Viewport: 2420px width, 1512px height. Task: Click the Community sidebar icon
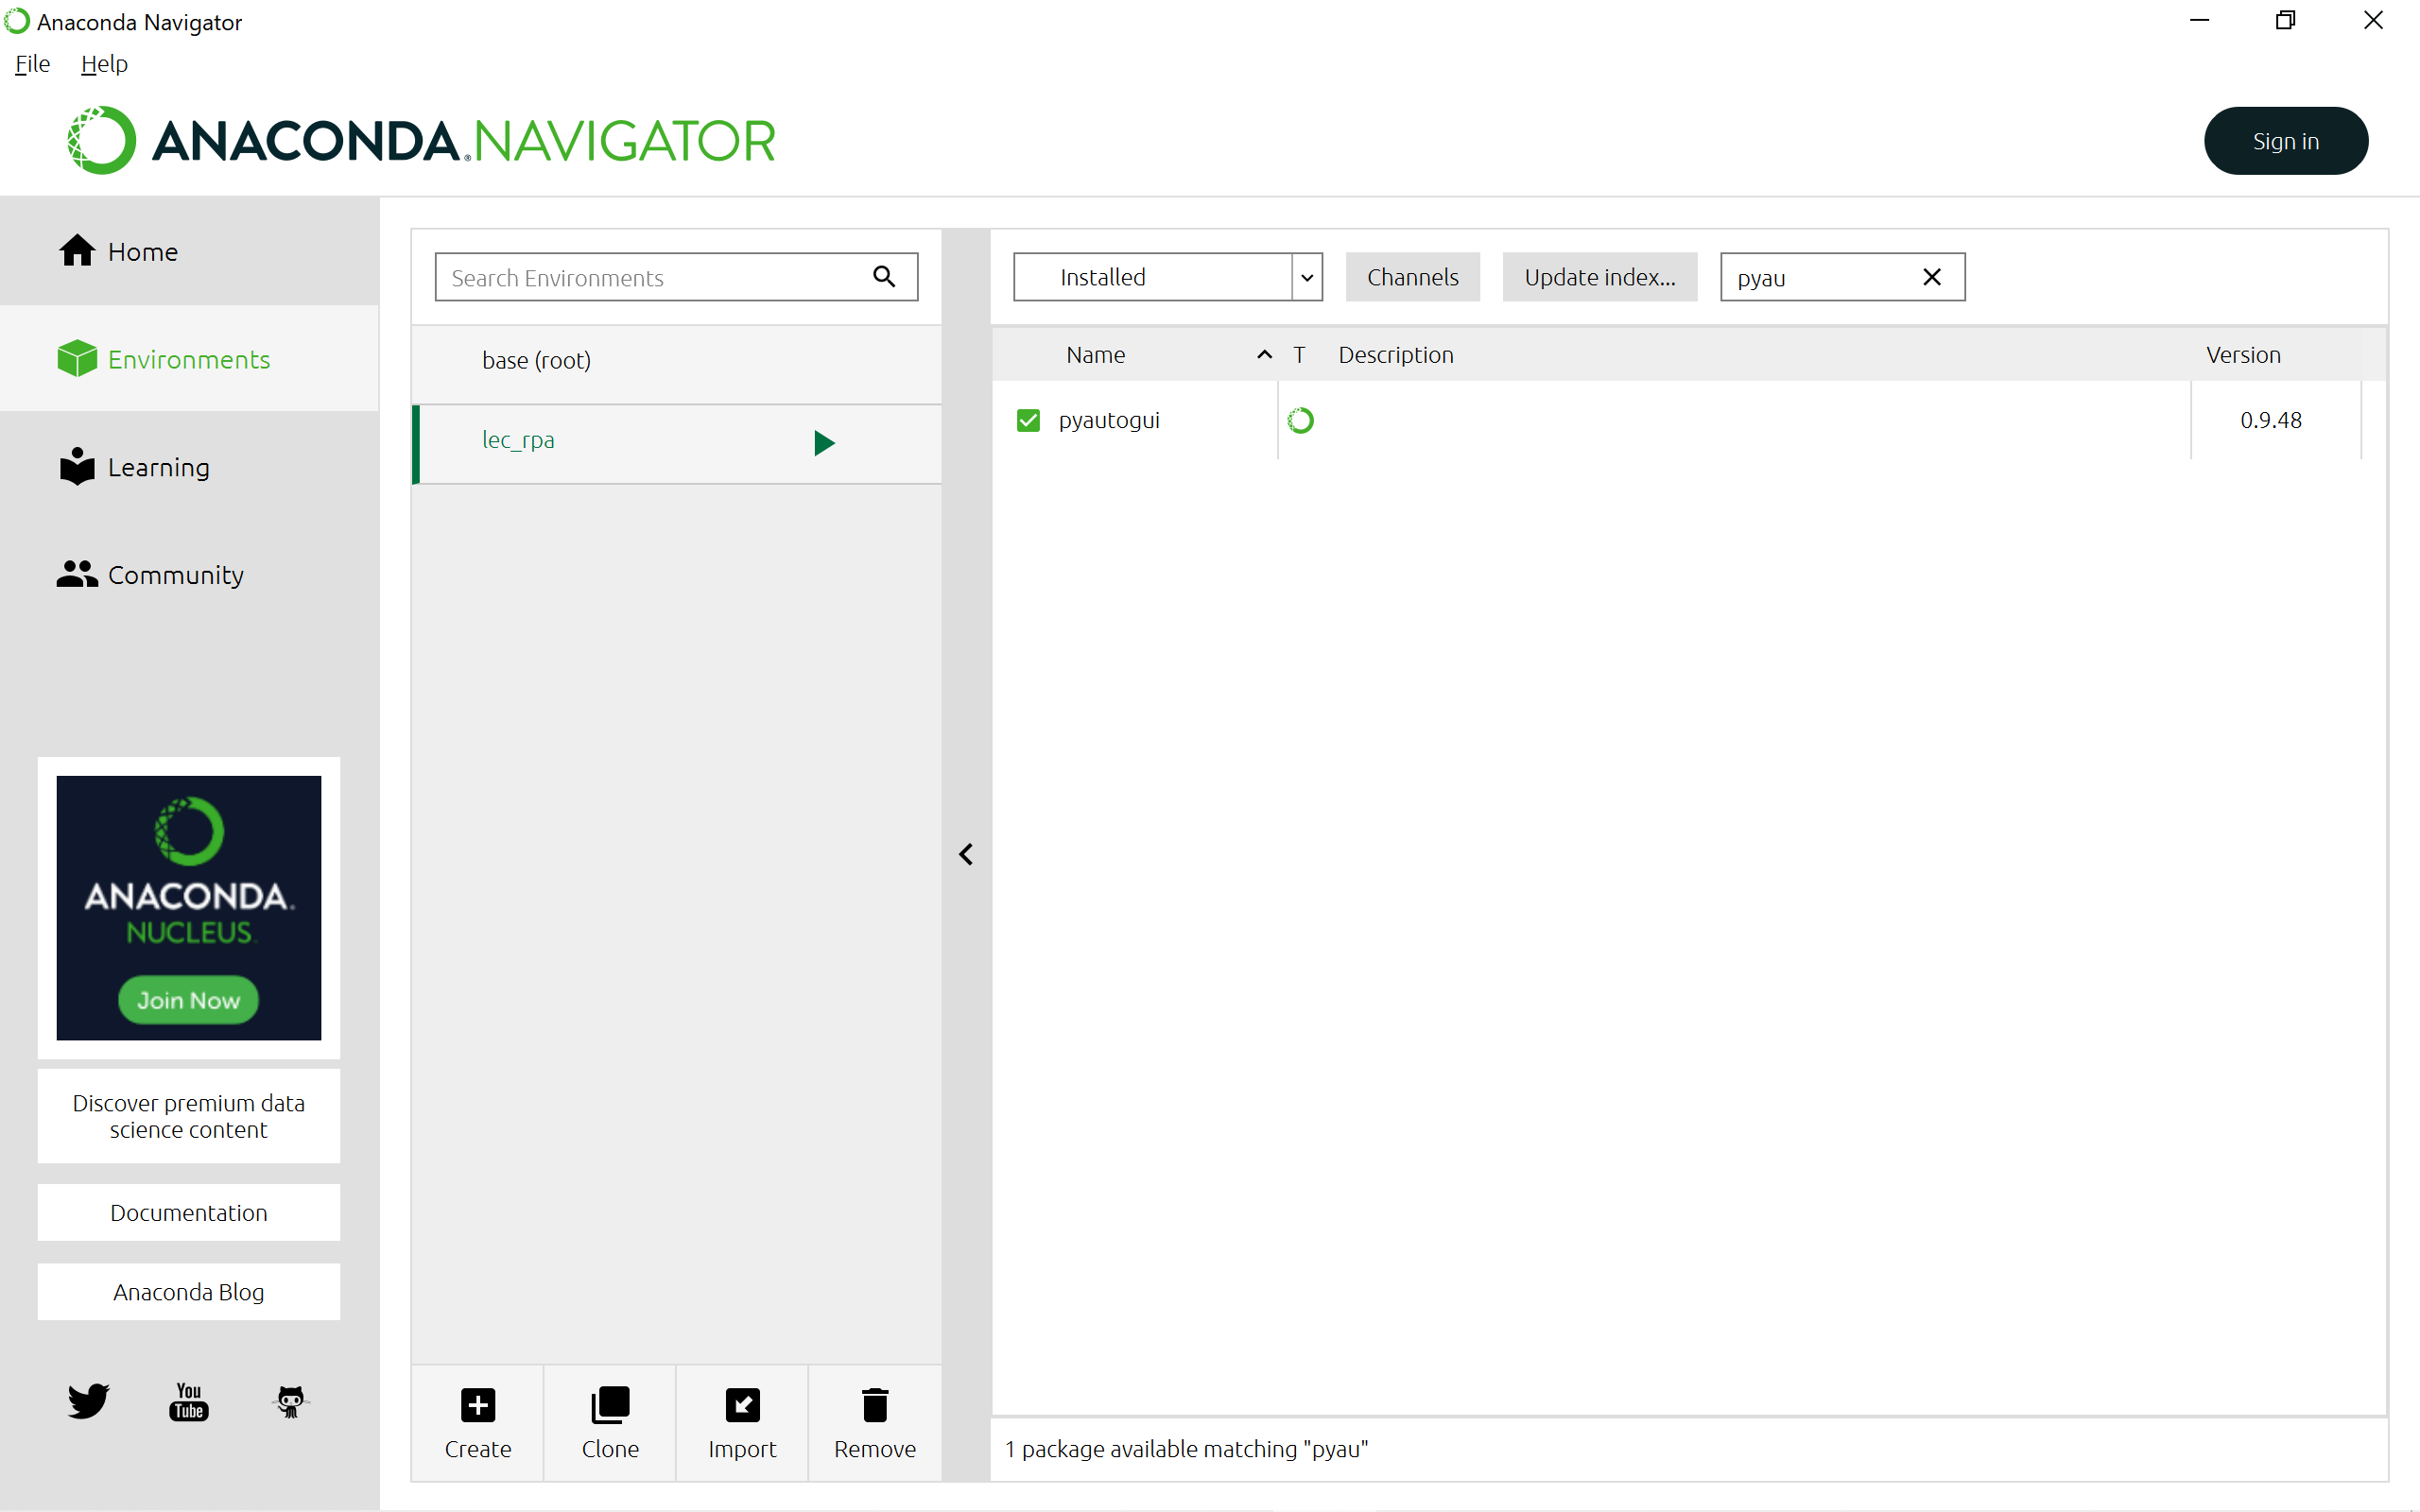[x=77, y=573]
